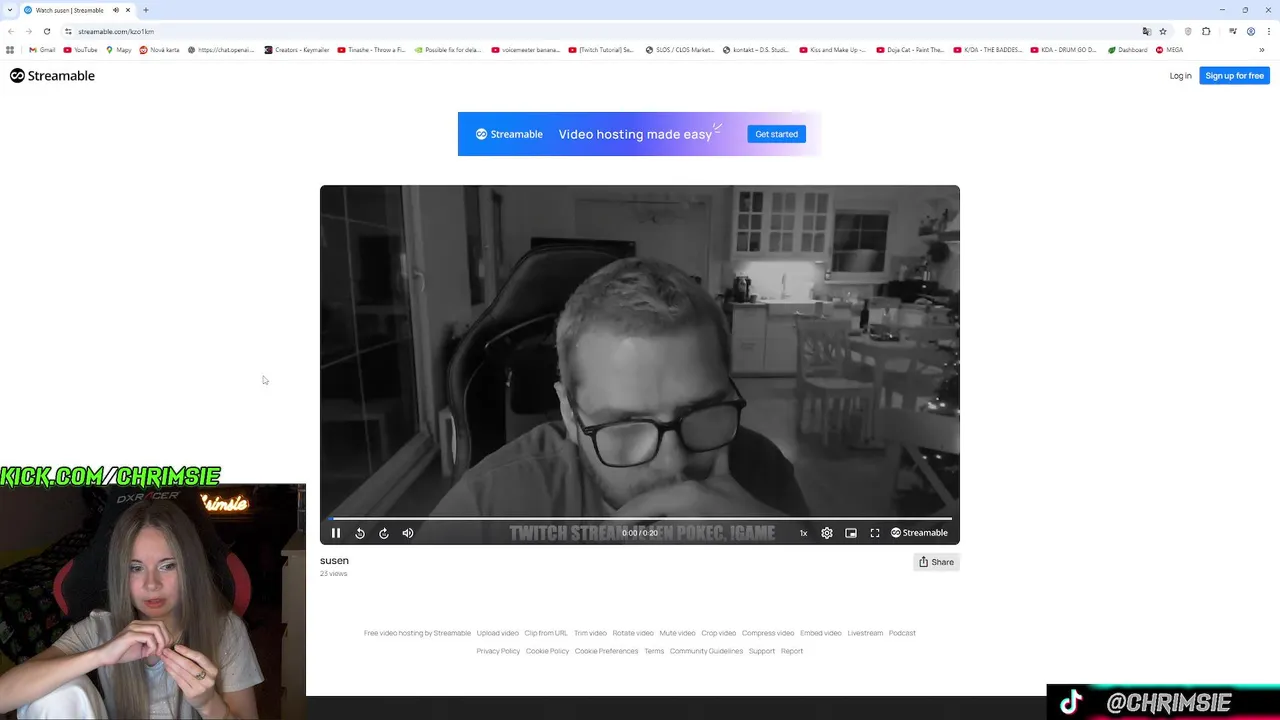Click Free video hosting by Streamable link
The width and height of the screenshot is (1280, 720).
(x=417, y=633)
